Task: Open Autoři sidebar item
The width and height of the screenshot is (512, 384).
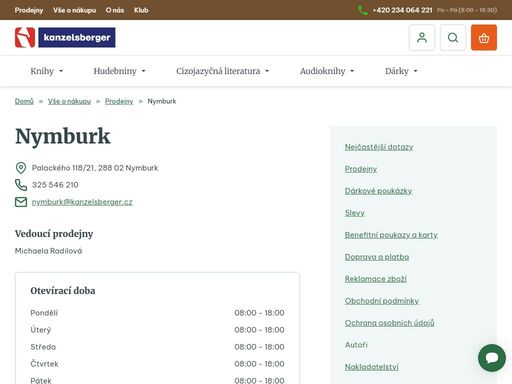Action: point(356,345)
